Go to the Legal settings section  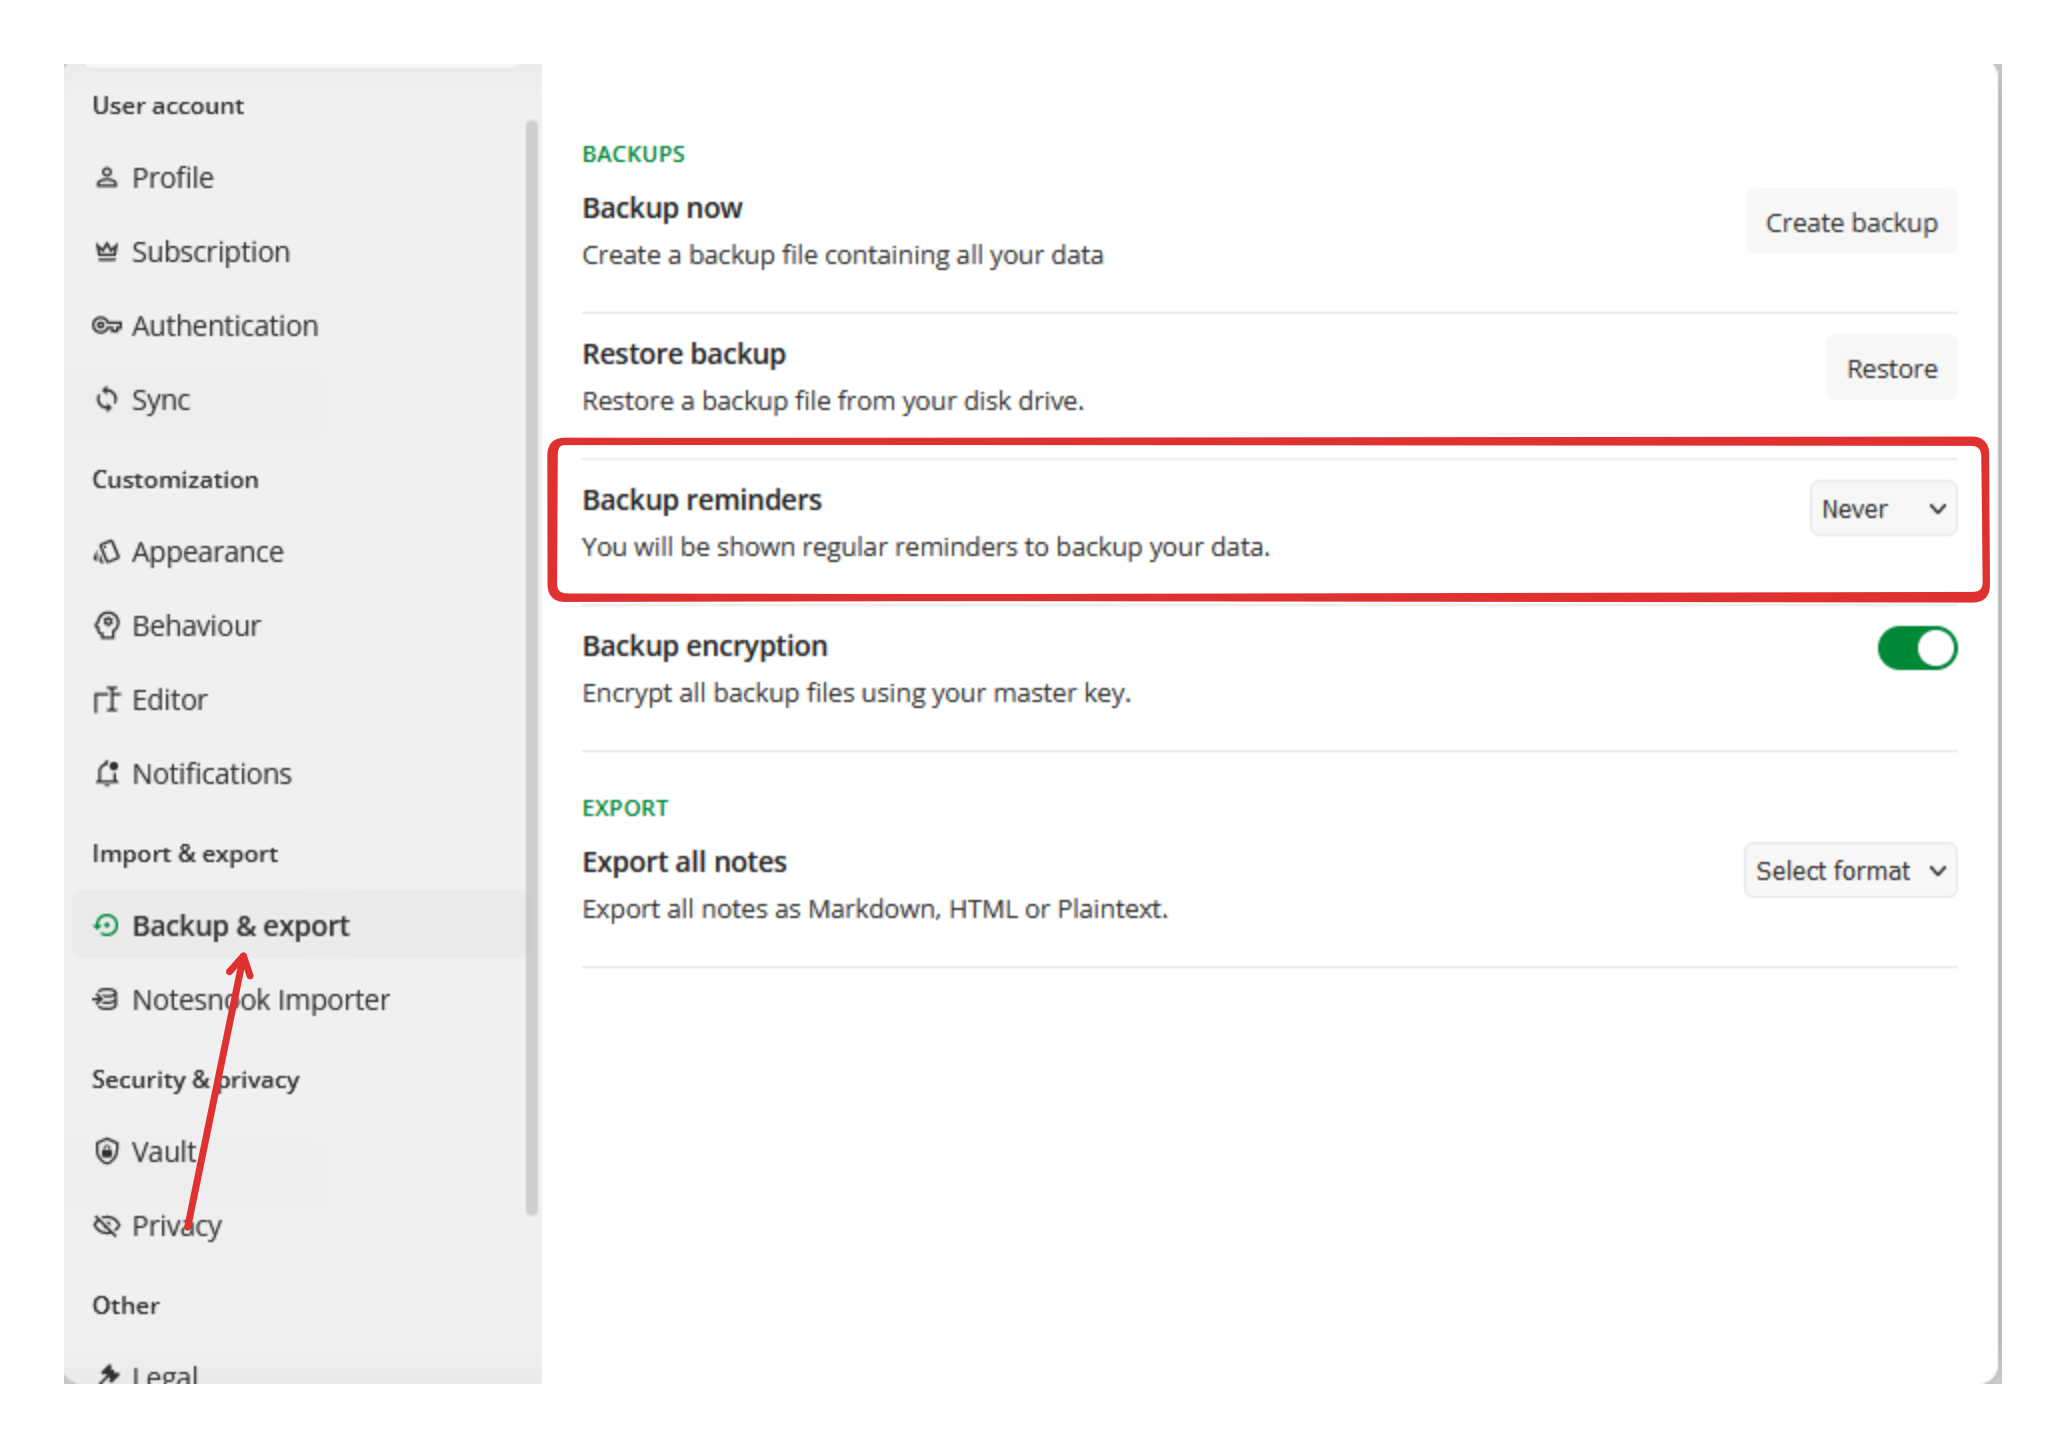coord(165,1374)
